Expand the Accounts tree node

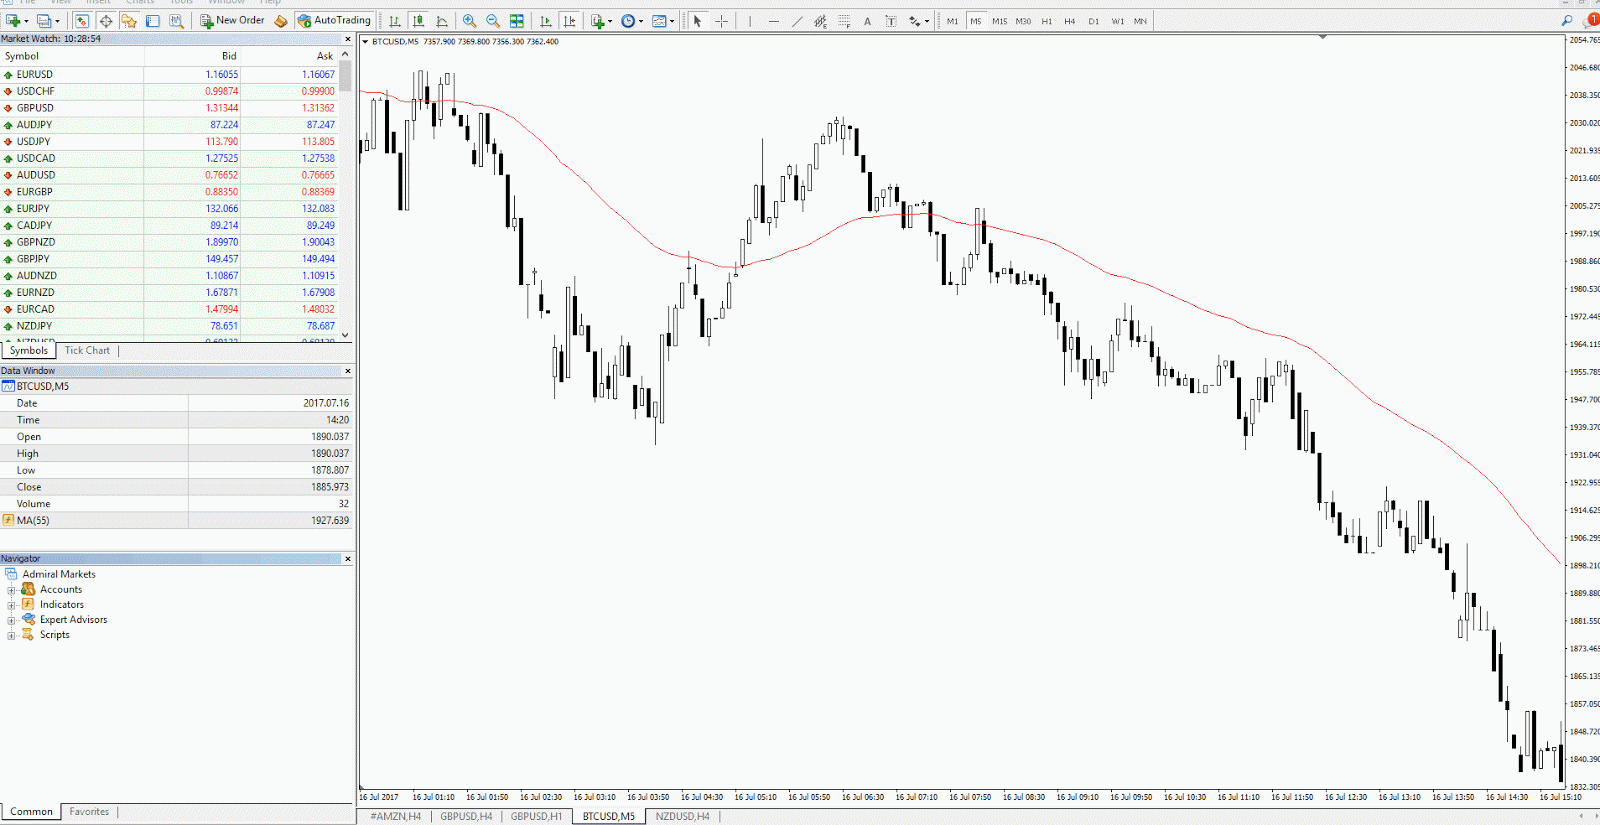tap(11, 590)
